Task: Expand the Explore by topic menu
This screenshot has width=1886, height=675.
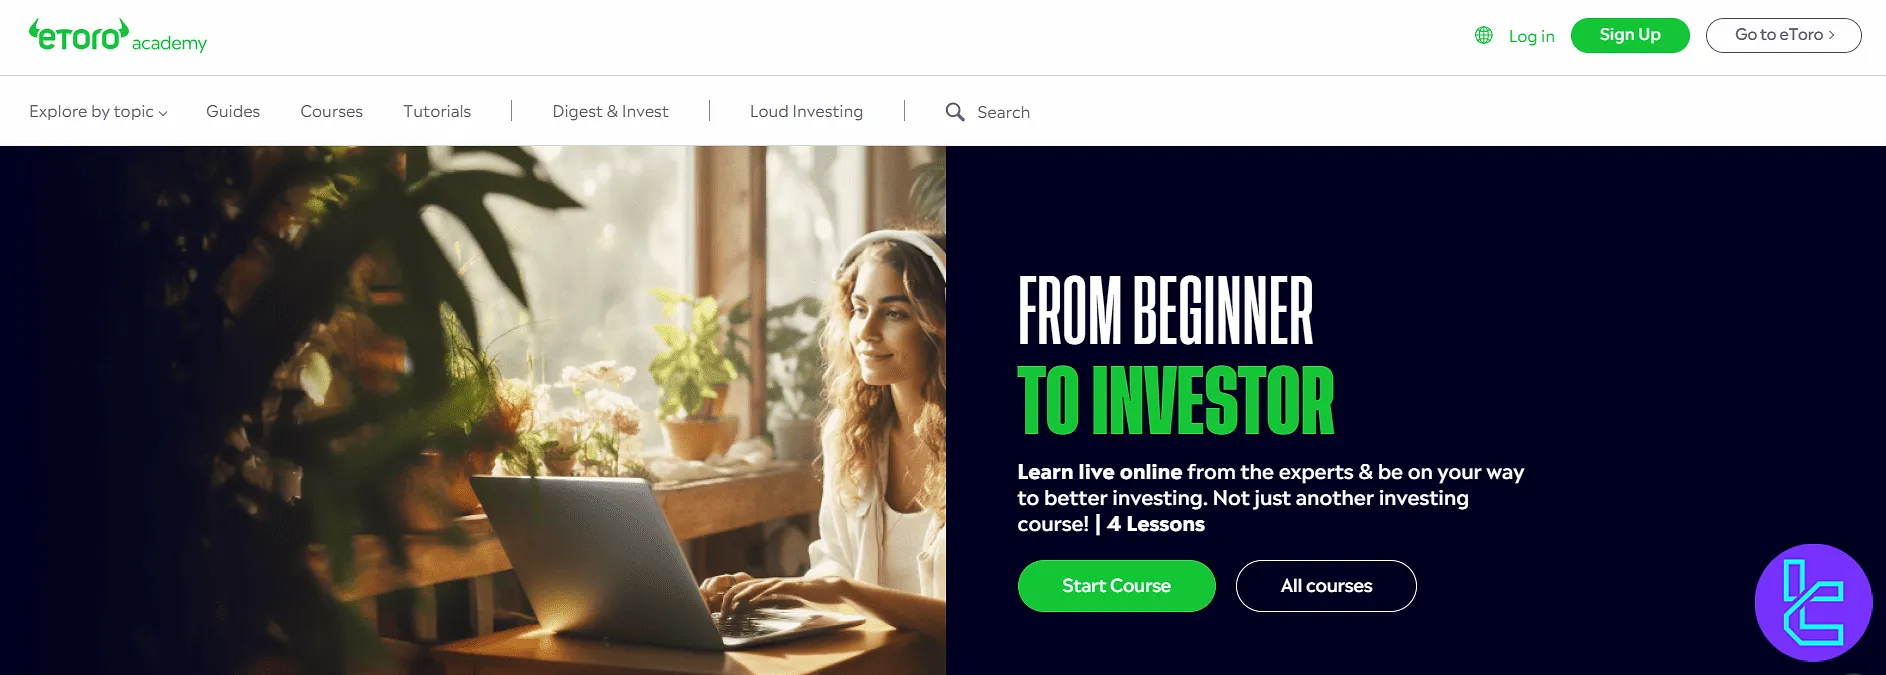Action: tap(98, 111)
